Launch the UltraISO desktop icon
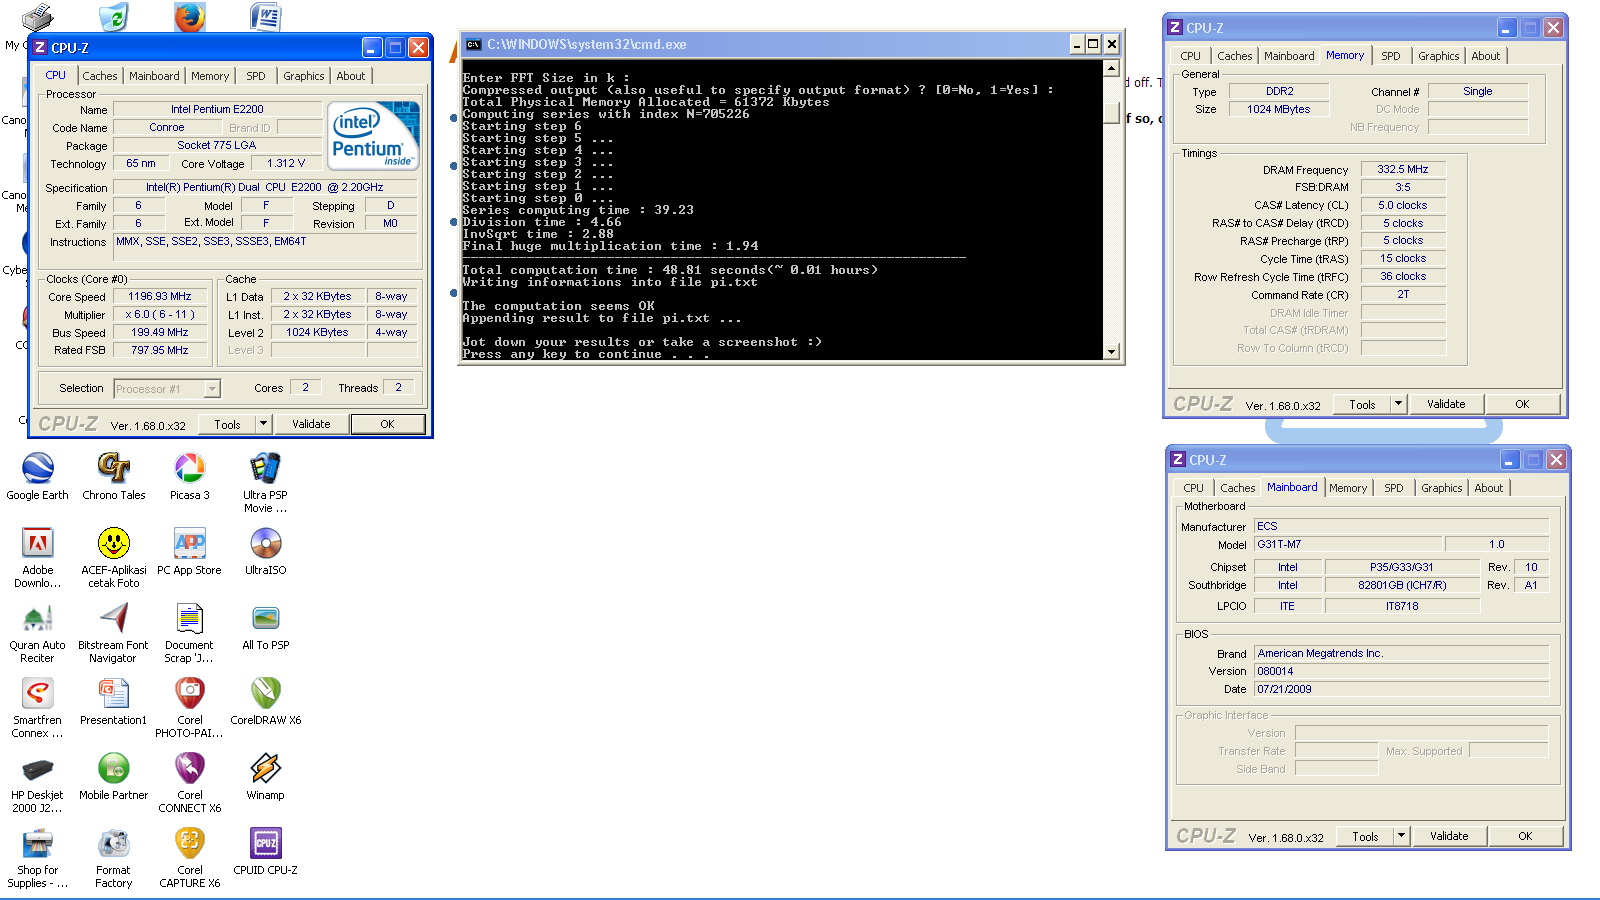This screenshot has width=1600, height=900. click(x=265, y=543)
